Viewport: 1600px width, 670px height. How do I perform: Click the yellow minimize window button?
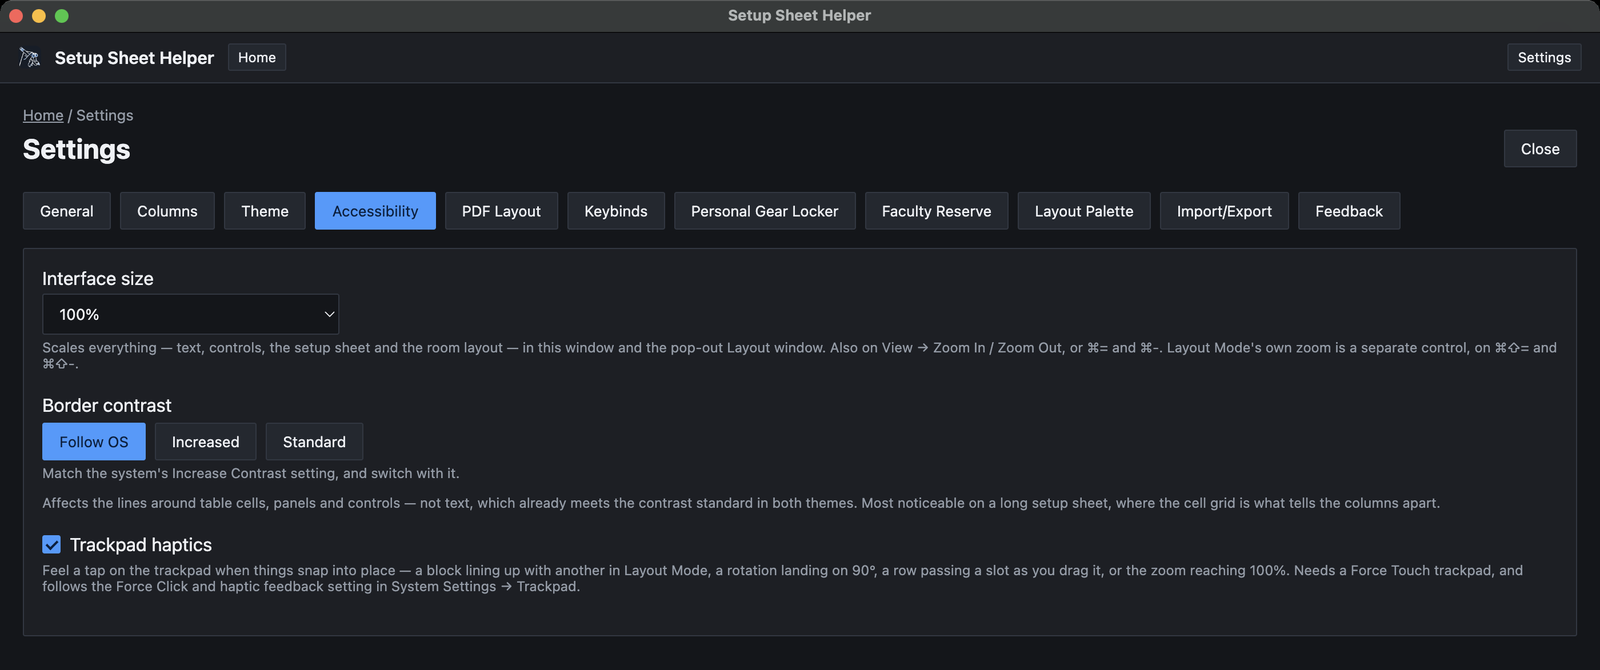click(39, 16)
